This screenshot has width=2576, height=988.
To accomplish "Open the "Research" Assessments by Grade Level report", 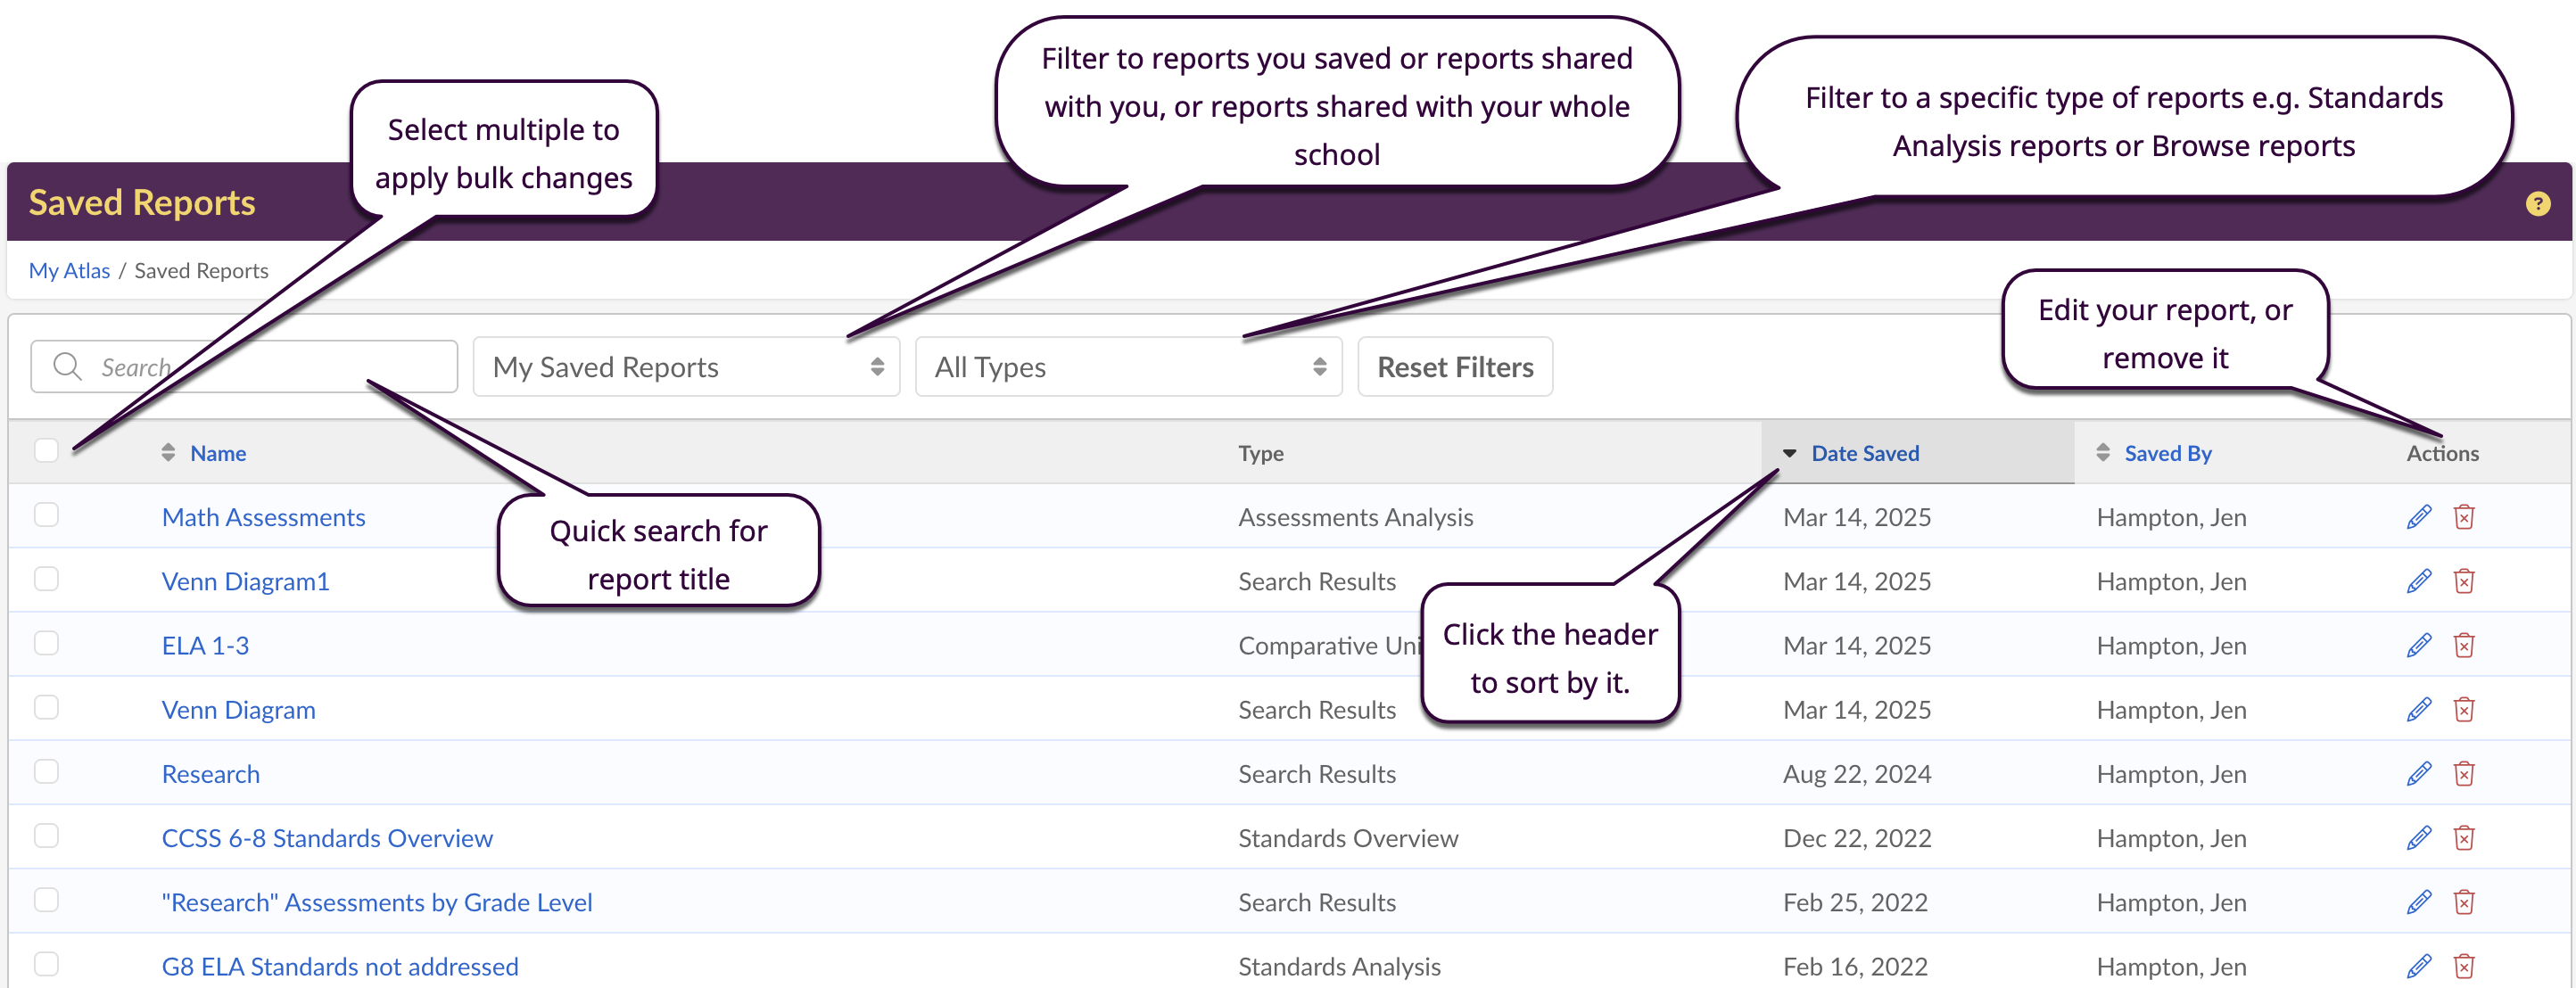I will pos(376,902).
